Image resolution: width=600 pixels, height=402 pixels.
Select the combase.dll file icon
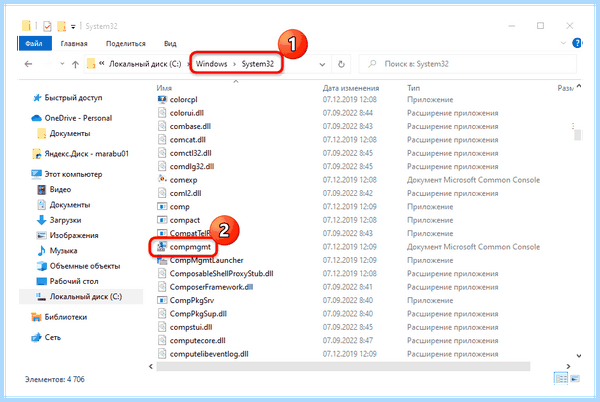(x=162, y=126)
